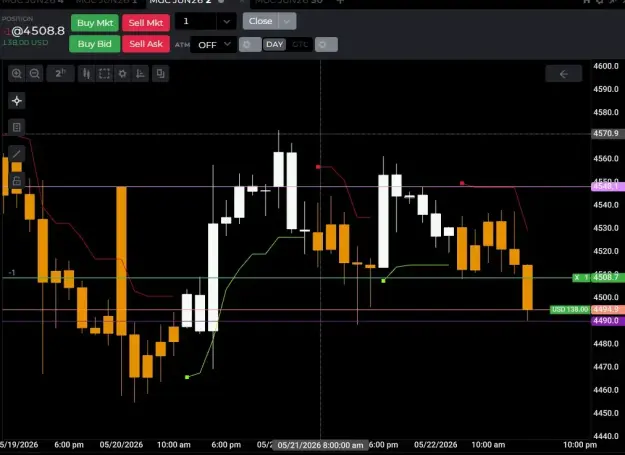Focus the order quantity field showing 1
The image size is (625, 455).
tap(195, 21)
